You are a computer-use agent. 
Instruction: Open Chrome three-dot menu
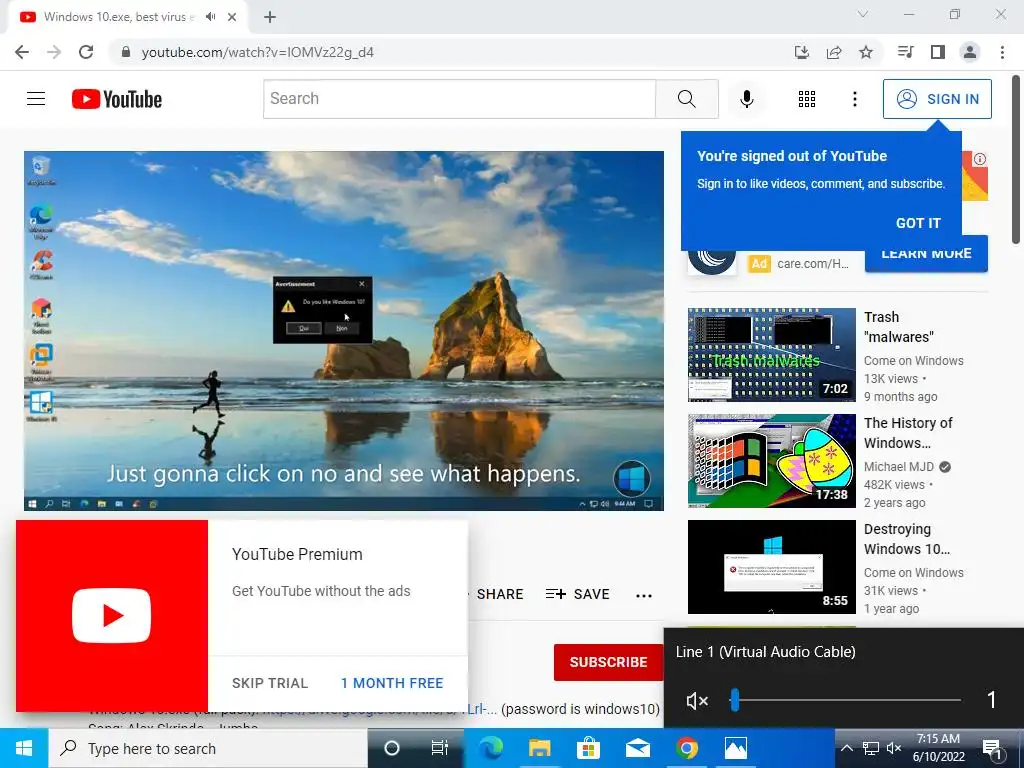1002,52
